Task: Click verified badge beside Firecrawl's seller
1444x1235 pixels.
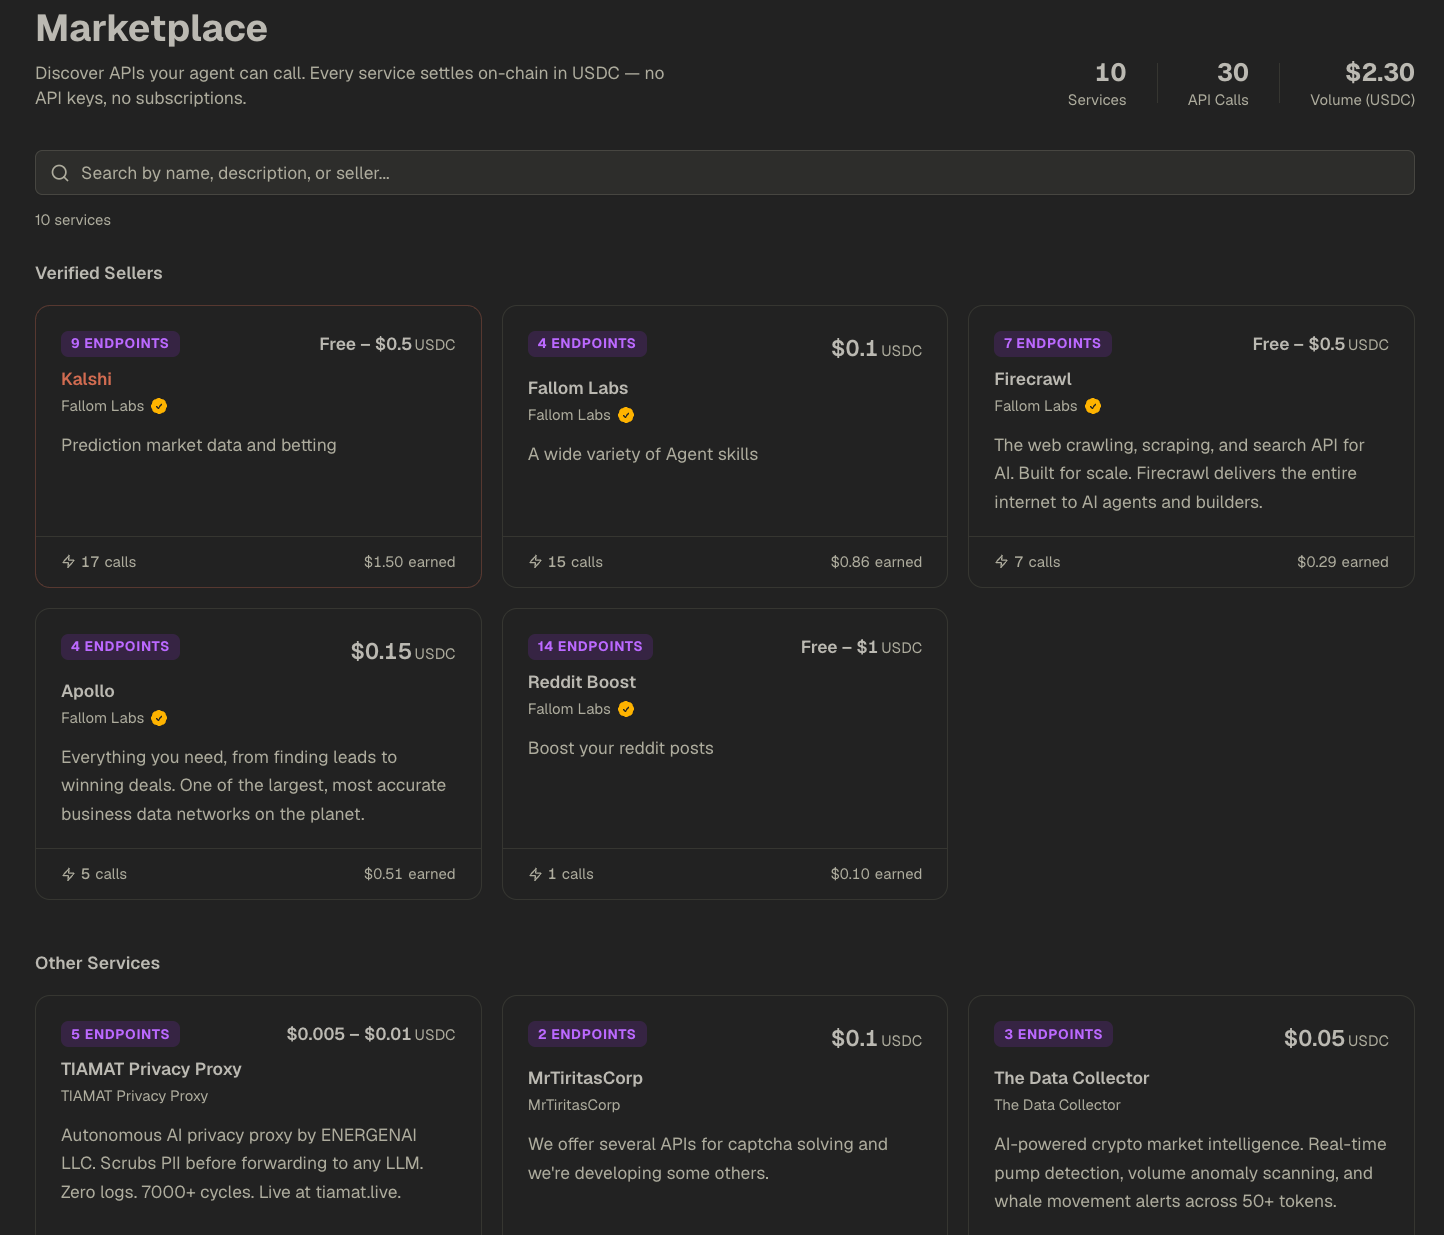Action: (1093, 406)
